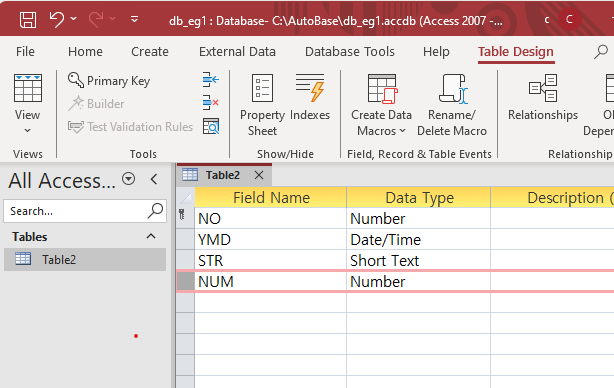Viewport: 614px width, 388px height.
Task: Open Create Data Macros dropdown
Action: (x=381, y=105)
